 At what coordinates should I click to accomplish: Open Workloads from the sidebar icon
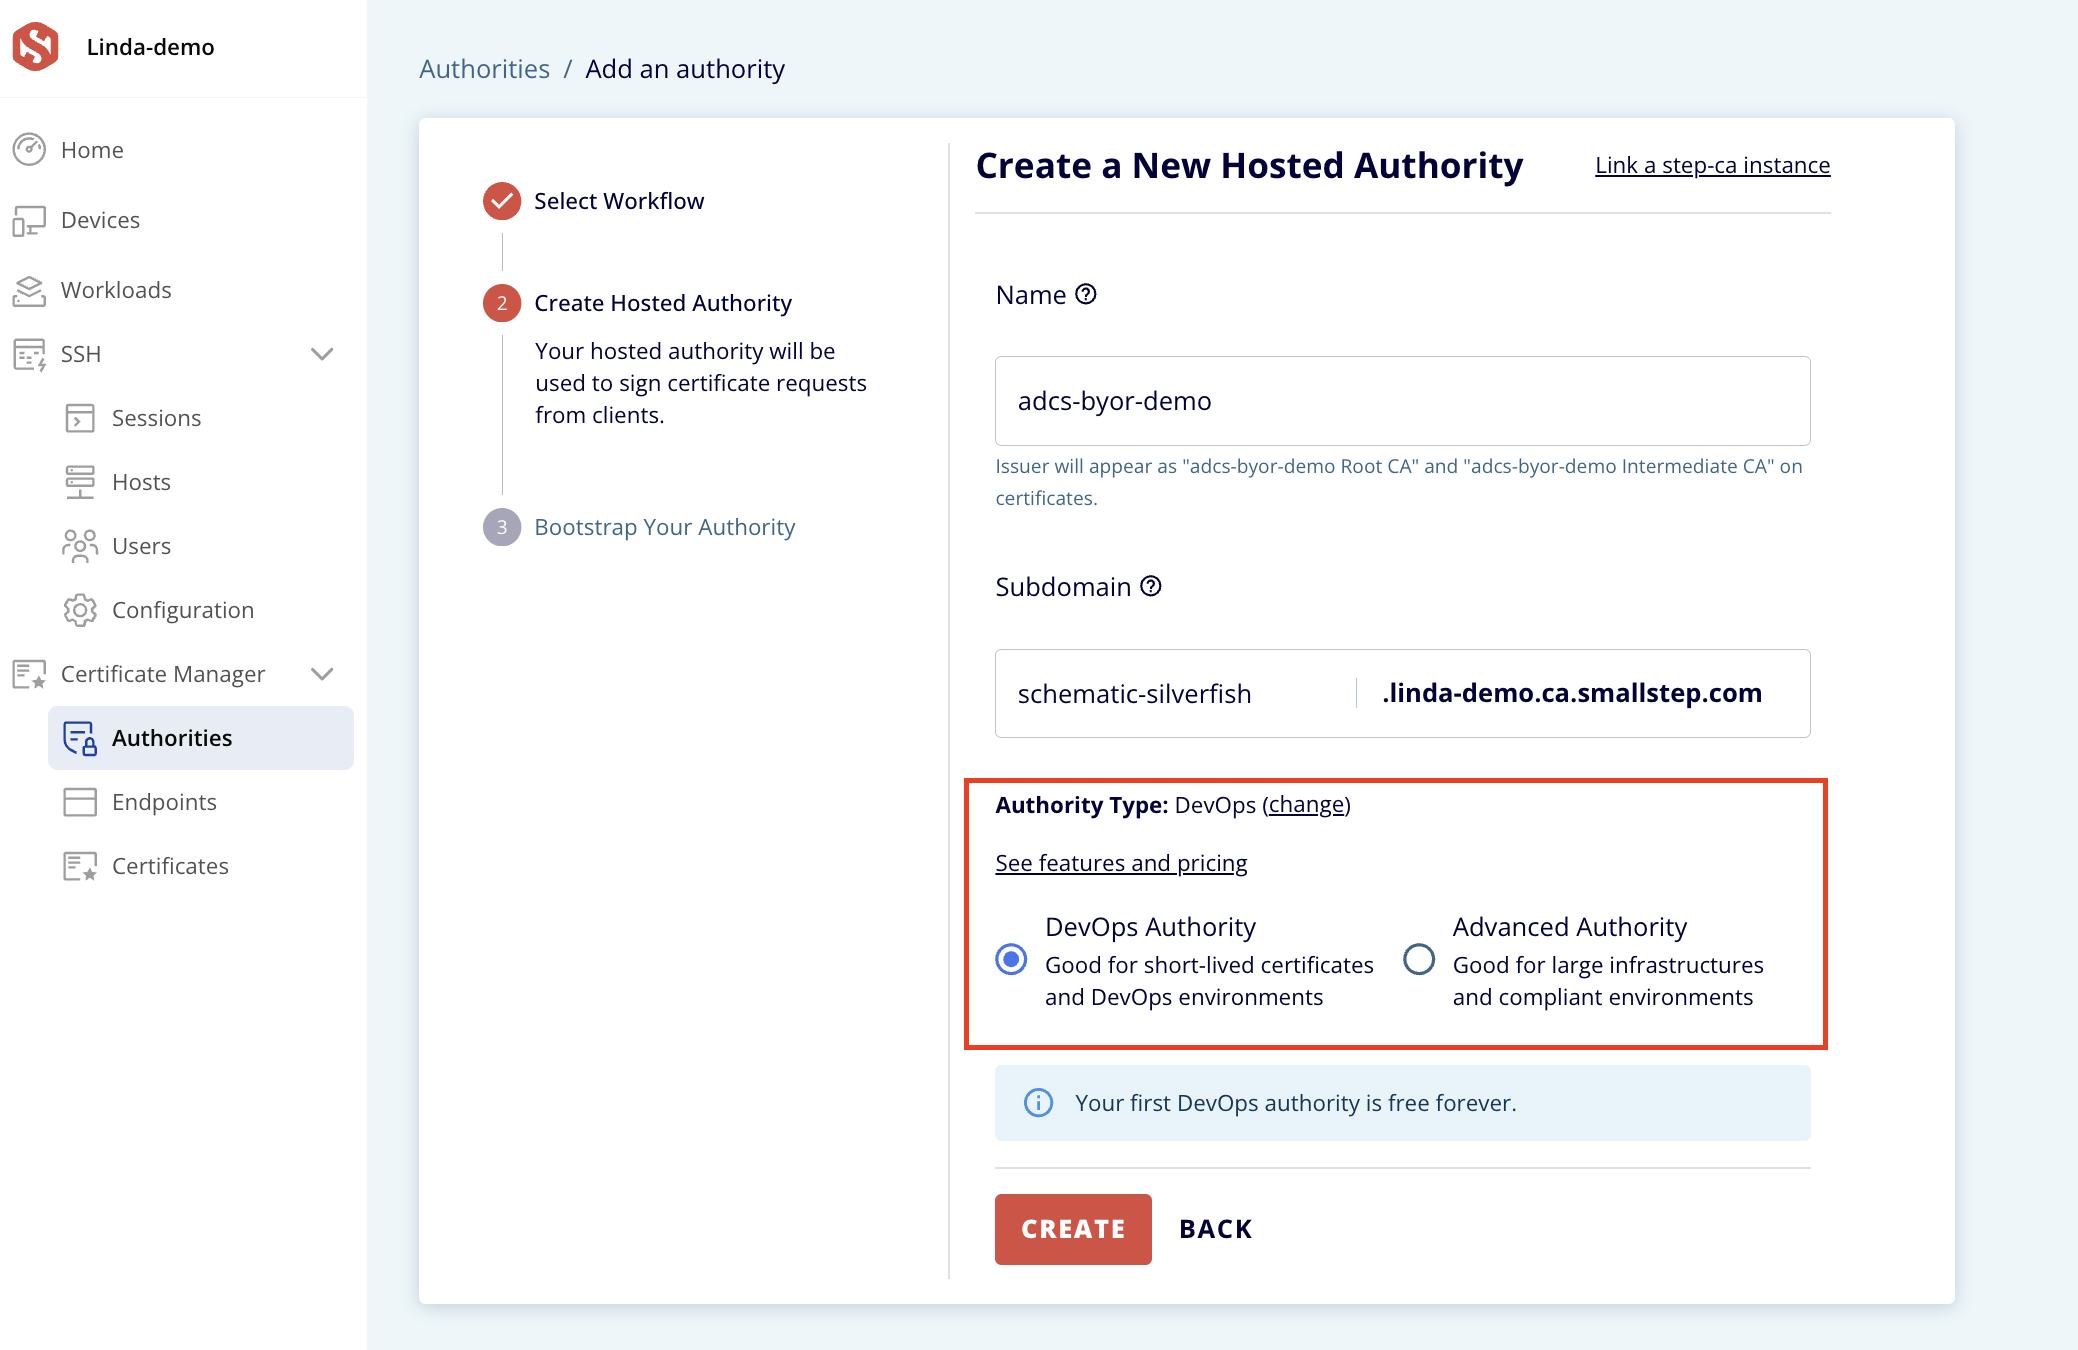[30, 290]
